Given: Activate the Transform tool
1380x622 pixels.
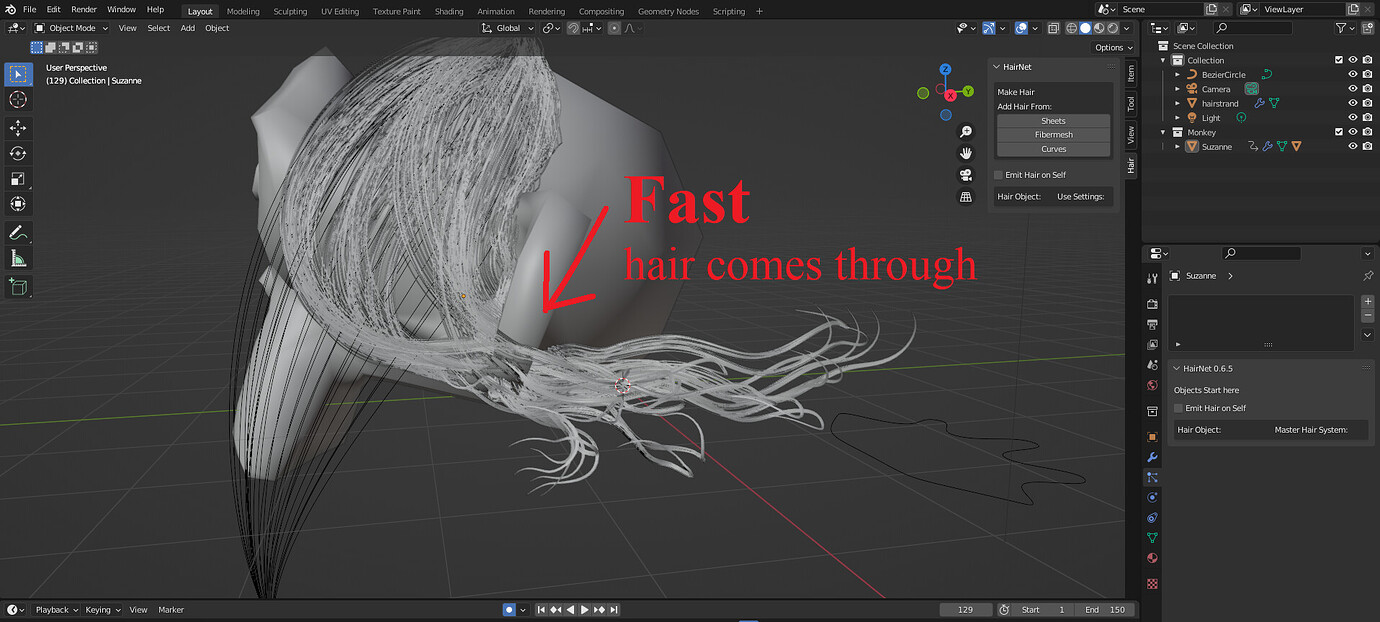Looking at the screenshot, I should pyautogui.click(x=18, y=204).
